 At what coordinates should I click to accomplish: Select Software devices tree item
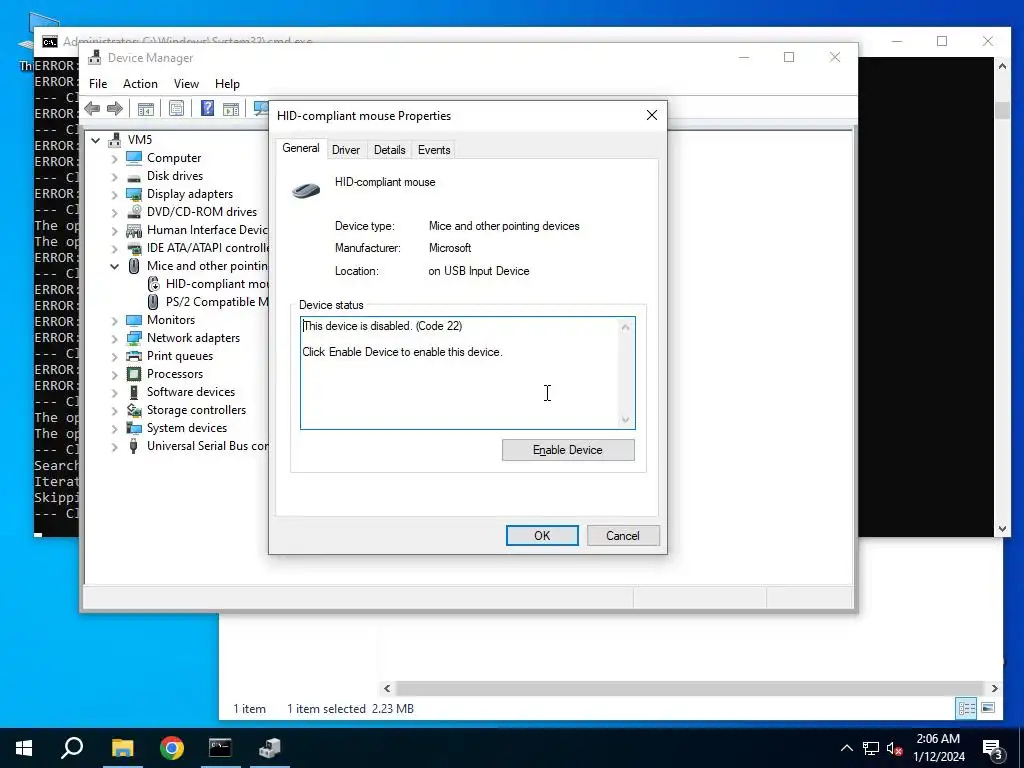[191, 392]
